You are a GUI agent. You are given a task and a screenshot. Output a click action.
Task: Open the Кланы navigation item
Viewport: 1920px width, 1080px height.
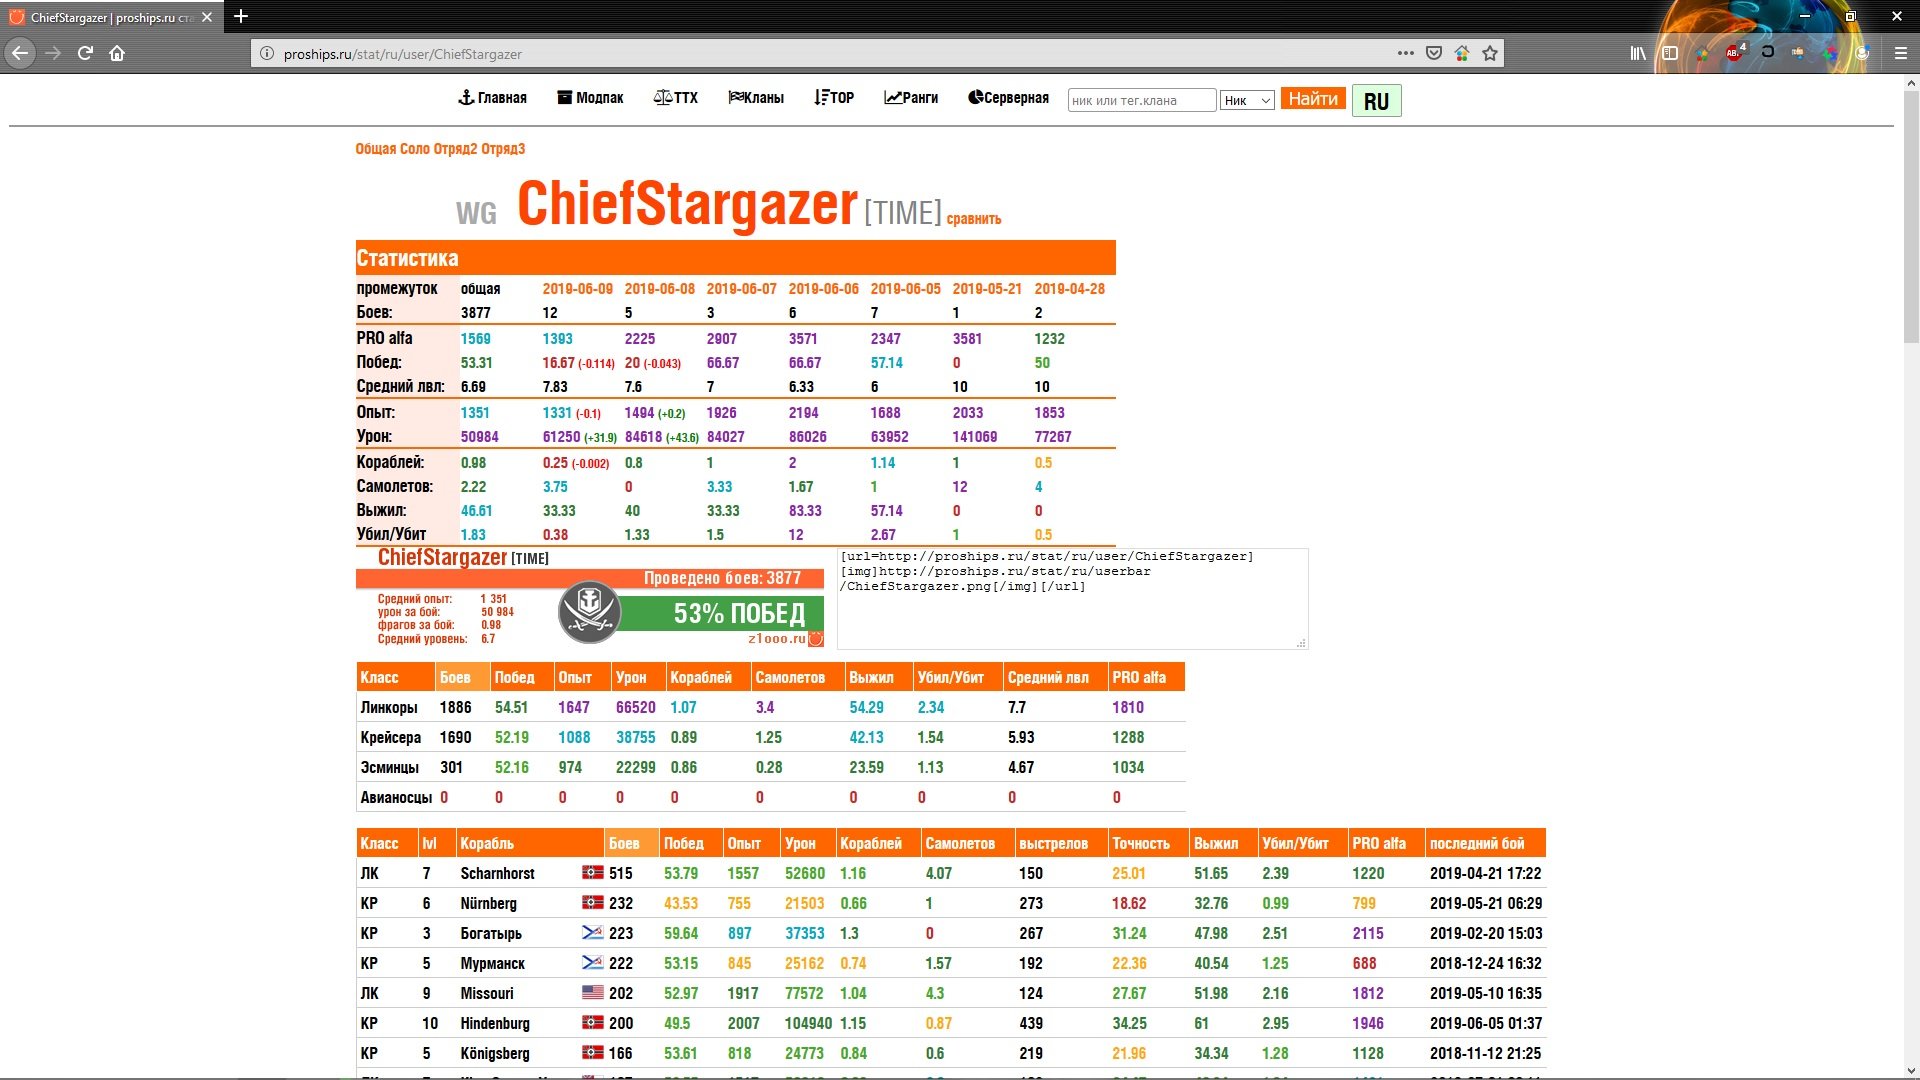756,98
